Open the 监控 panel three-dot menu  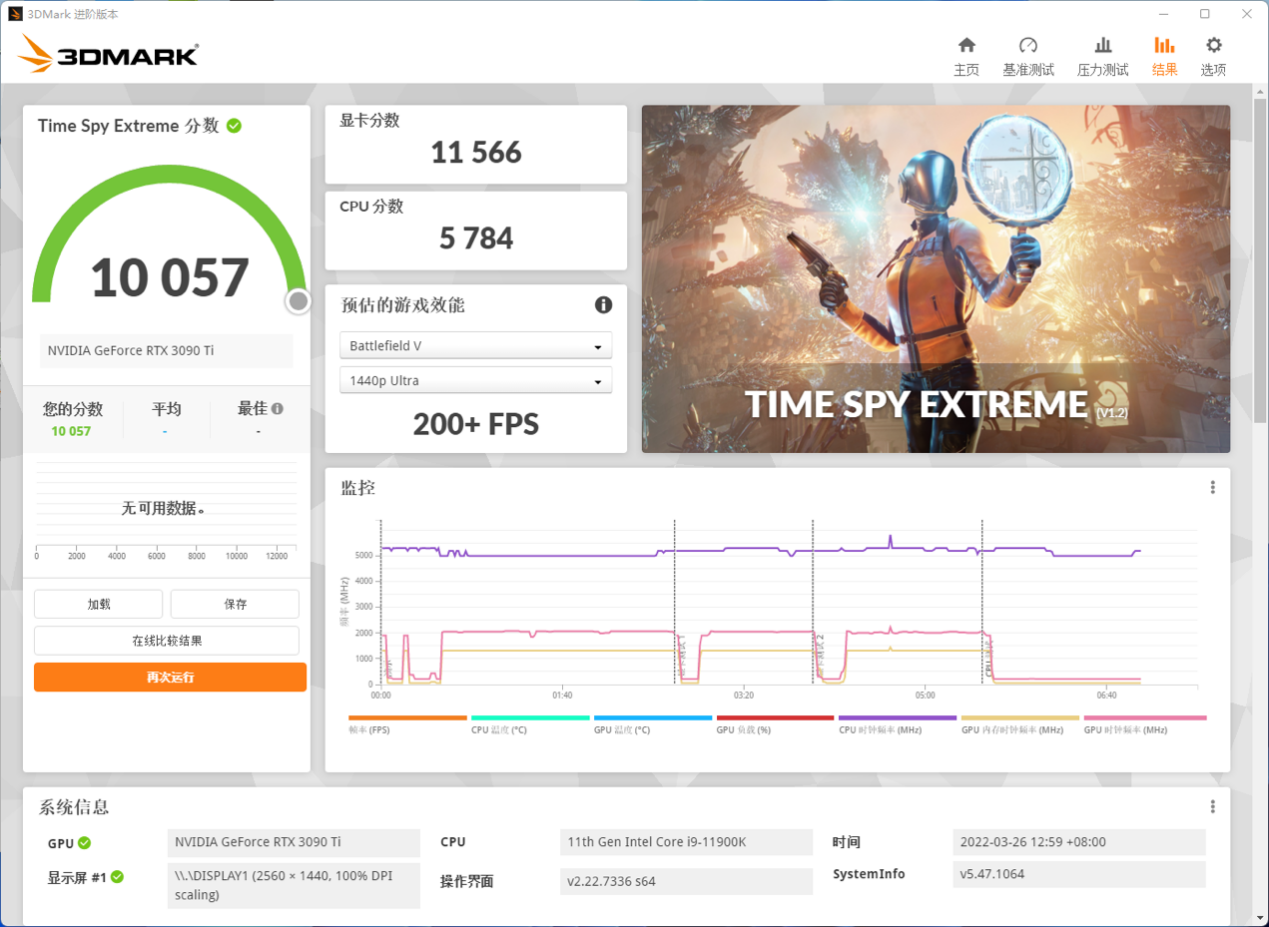[1212, 487]
